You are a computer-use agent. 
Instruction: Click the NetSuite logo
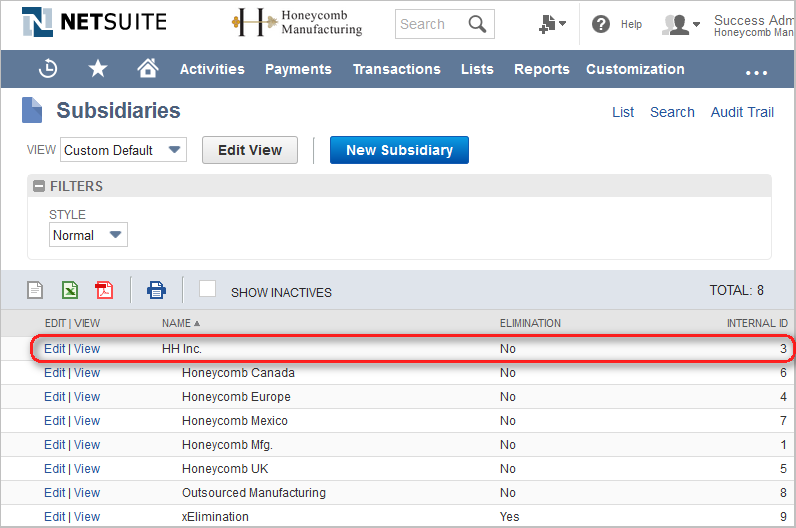[x=94, y=22]
